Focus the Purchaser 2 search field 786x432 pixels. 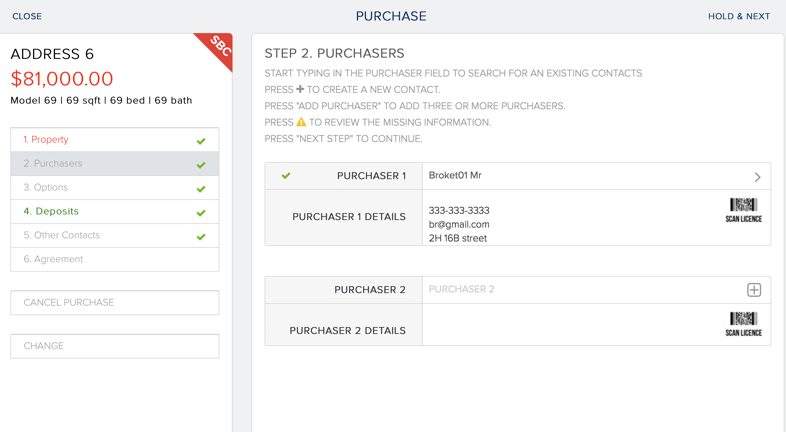(x=580, y=290)
